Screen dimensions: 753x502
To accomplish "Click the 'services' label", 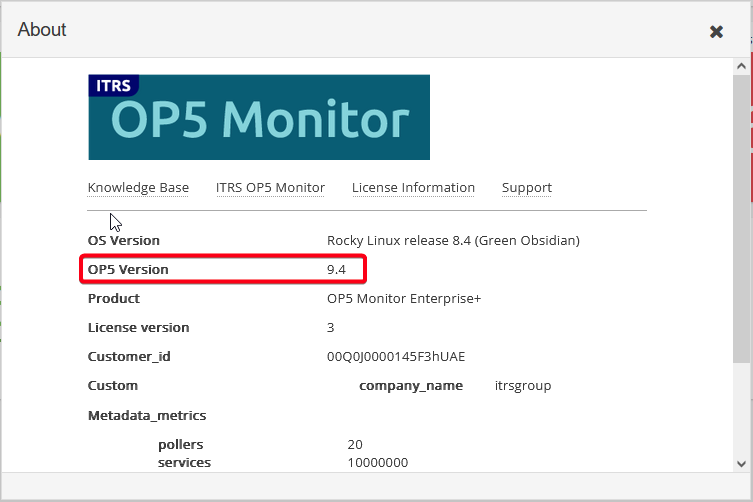I will [184, 463].
